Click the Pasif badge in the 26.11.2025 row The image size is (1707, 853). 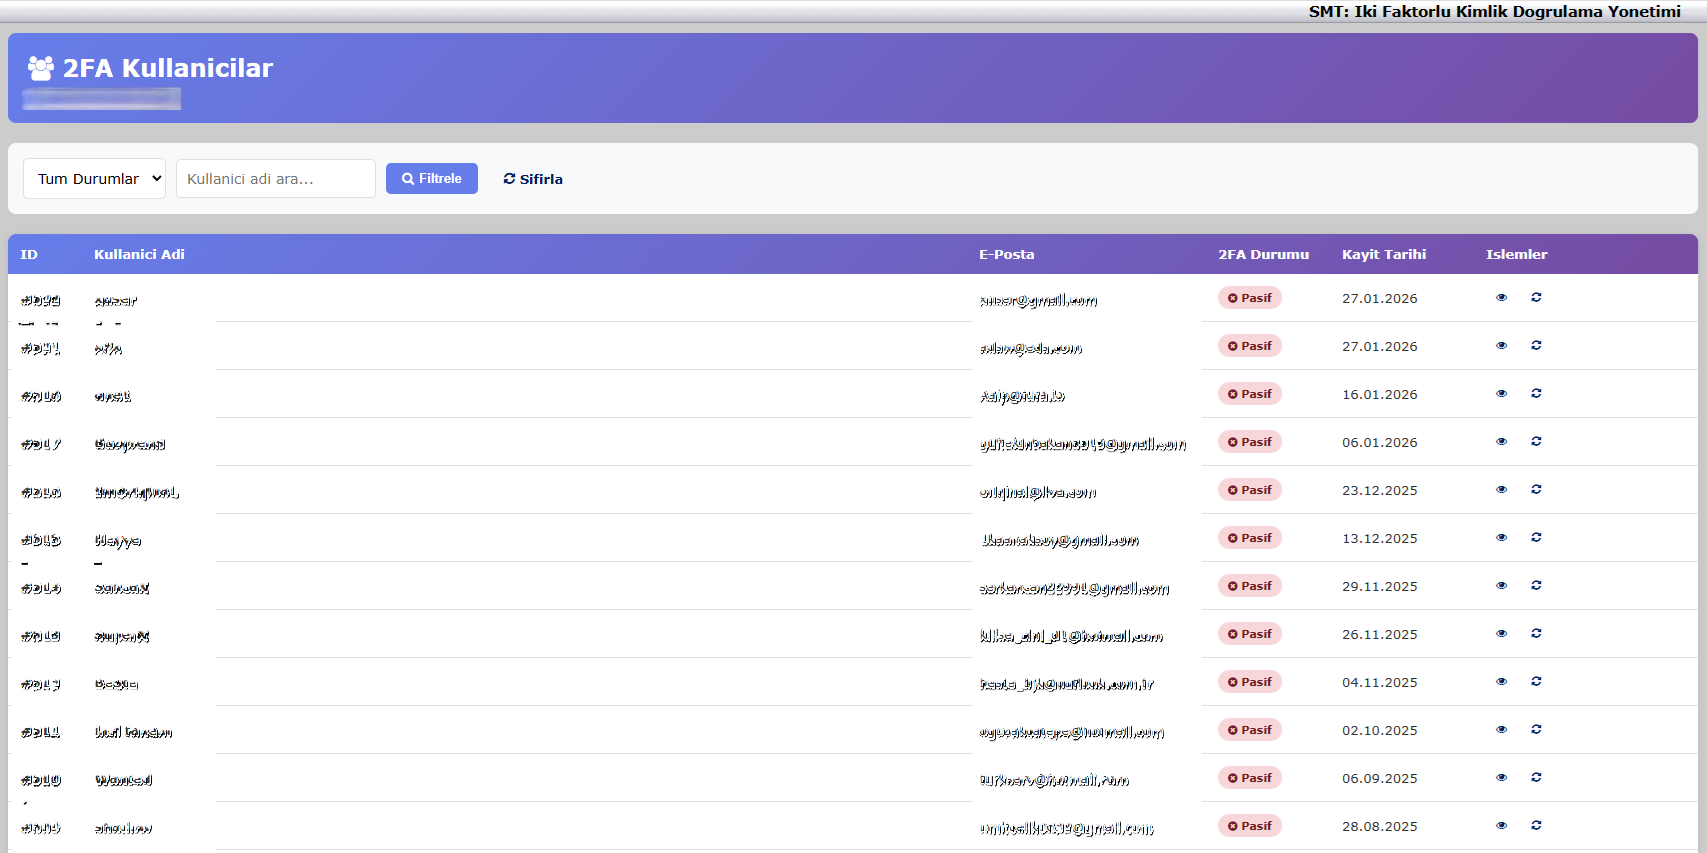(x=1249, y=634)
